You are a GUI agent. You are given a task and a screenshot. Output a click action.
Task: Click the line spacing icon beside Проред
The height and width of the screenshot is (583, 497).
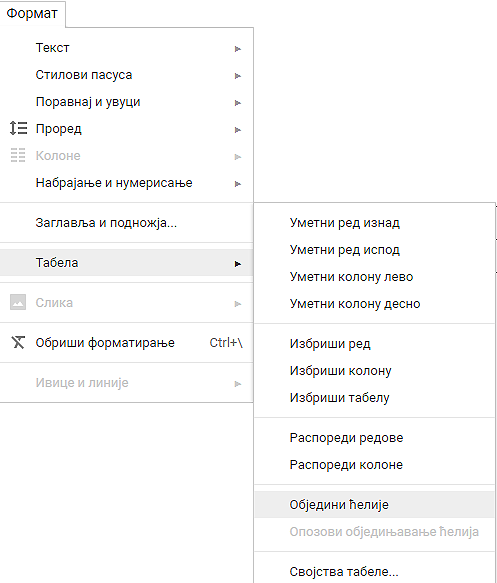pyautogui.click(x=18, y=128)
